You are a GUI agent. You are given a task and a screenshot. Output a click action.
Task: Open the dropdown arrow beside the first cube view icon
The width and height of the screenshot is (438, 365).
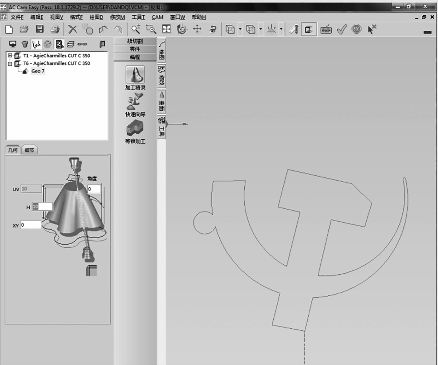tap(240, 29)
